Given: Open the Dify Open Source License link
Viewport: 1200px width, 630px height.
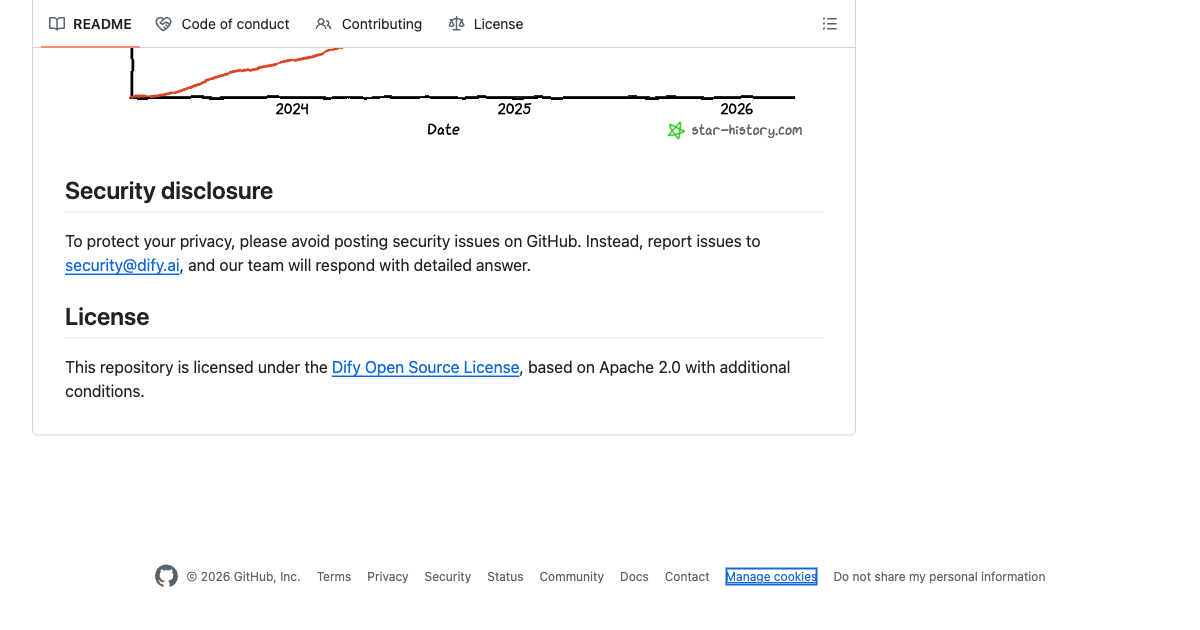Looking at the screenshot, I should [x=425, y=367].
